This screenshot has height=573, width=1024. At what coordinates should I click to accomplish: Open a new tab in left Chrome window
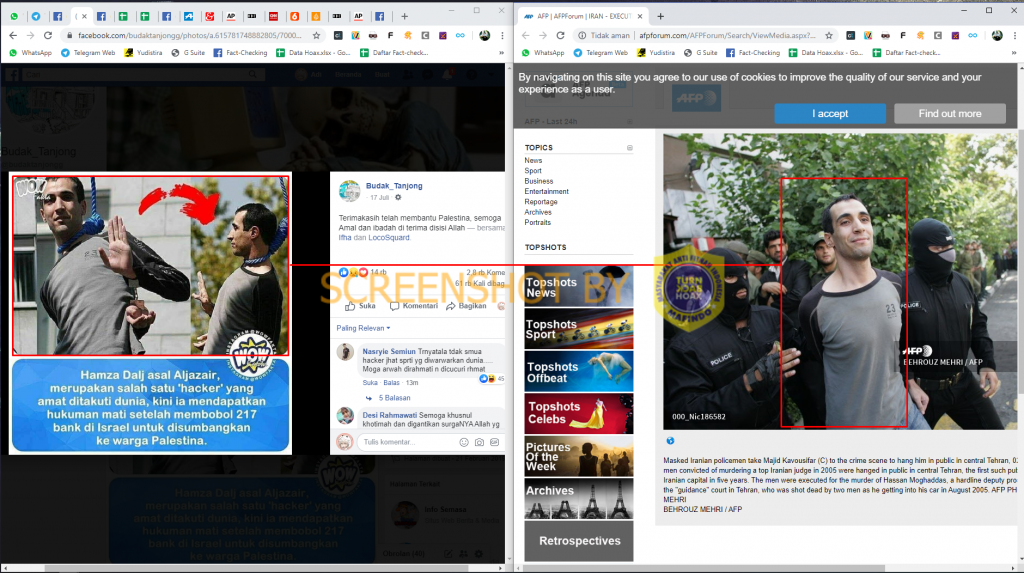404,16
